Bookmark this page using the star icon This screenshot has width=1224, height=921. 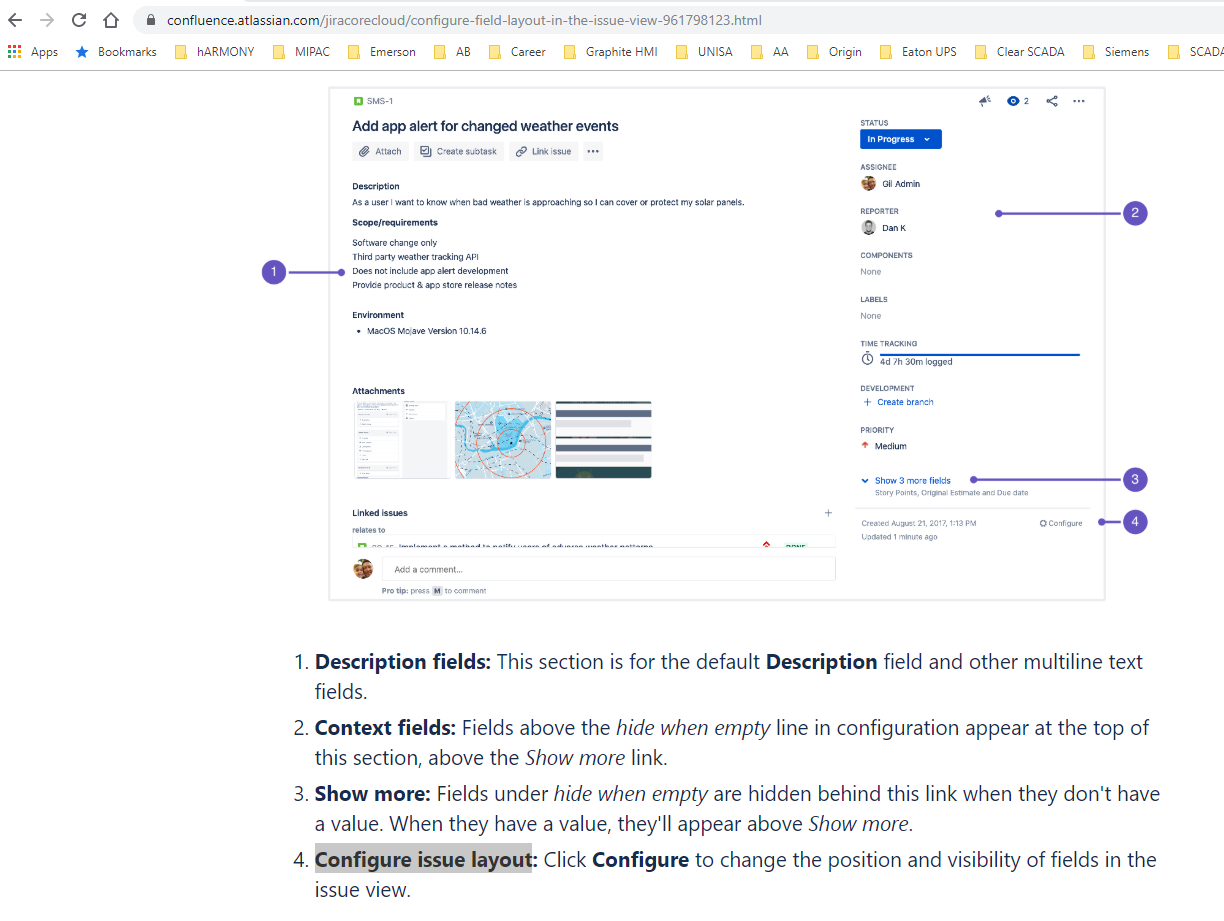pos(80,51)
